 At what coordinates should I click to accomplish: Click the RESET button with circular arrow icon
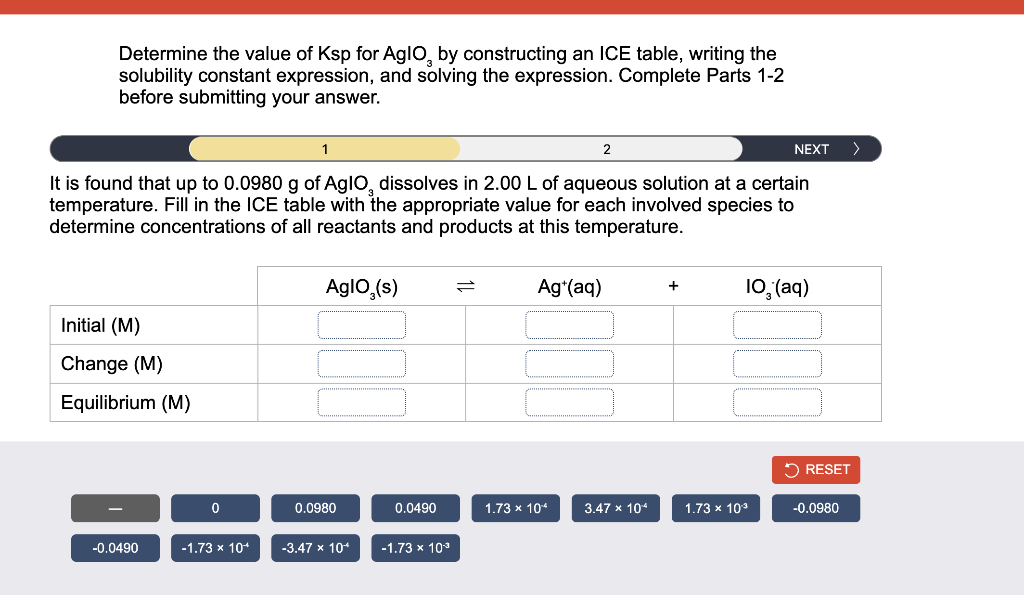point(816,469)
